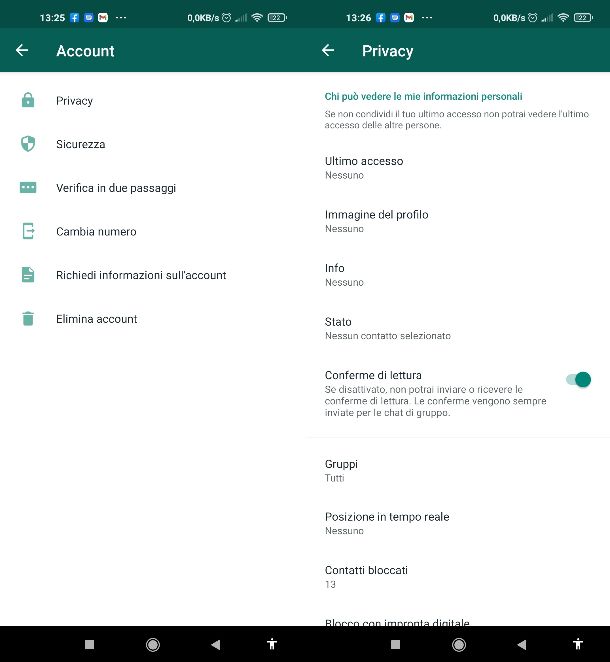Screen dimensions: 610x662
Task: Select Elimina account option
Action: 152,319
